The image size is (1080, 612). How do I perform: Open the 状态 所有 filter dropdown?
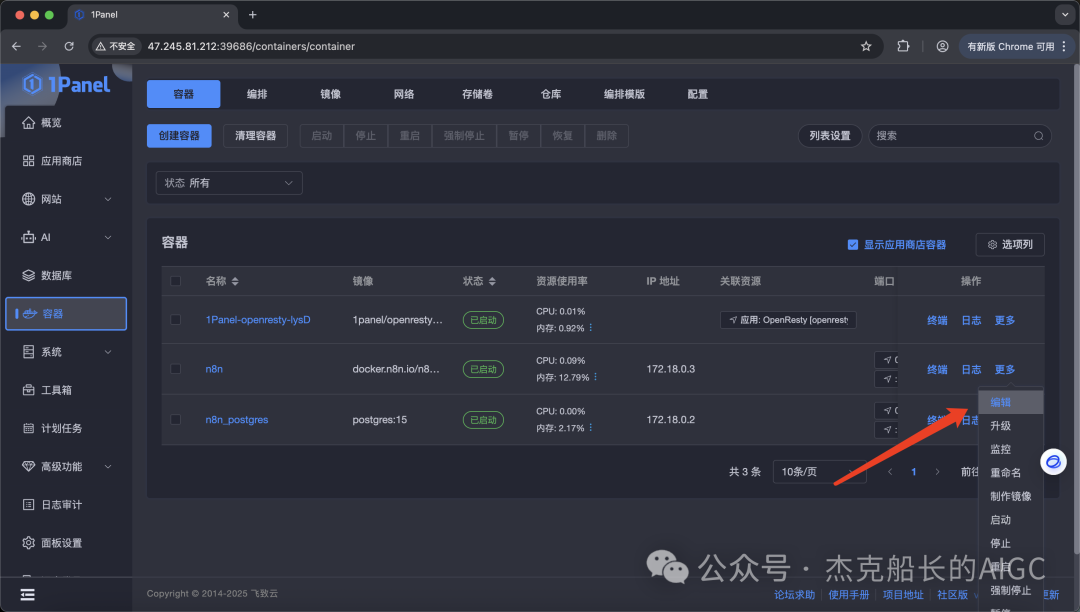coord(229,183)
